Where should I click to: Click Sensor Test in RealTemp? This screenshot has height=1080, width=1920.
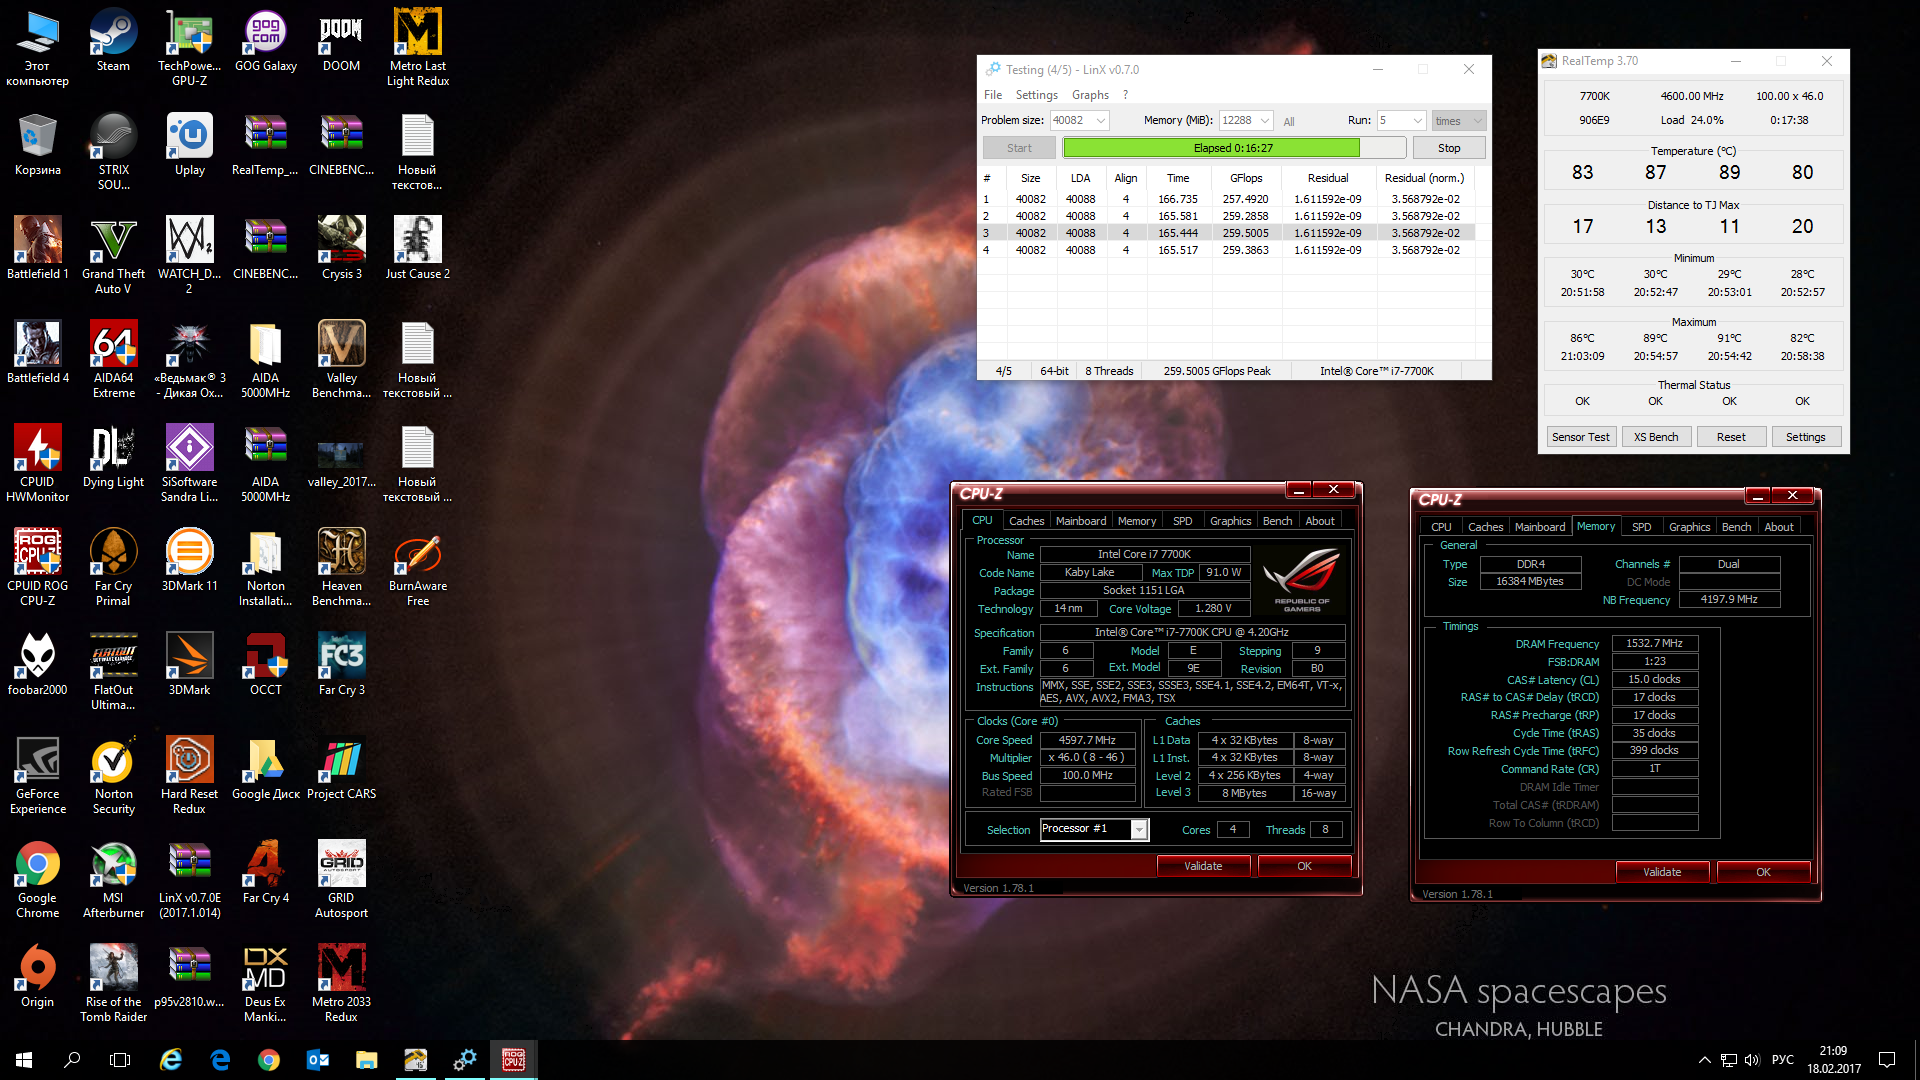(x=1580, y=437)
